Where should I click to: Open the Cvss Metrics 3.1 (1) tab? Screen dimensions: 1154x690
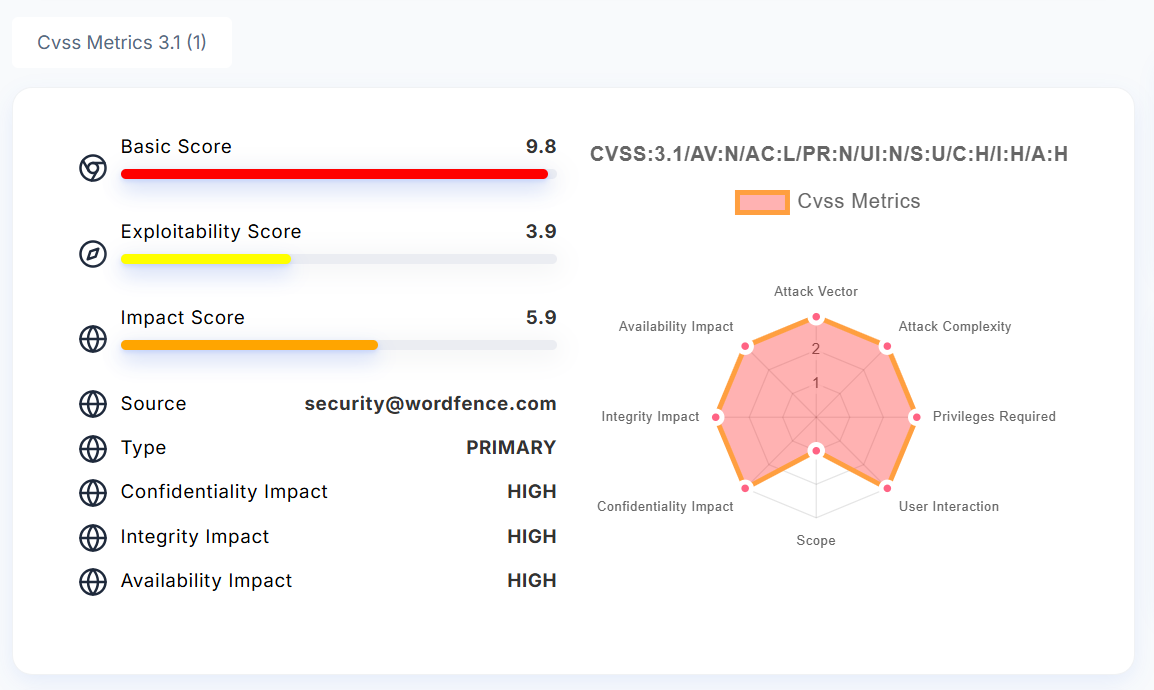tap(122, 43)
